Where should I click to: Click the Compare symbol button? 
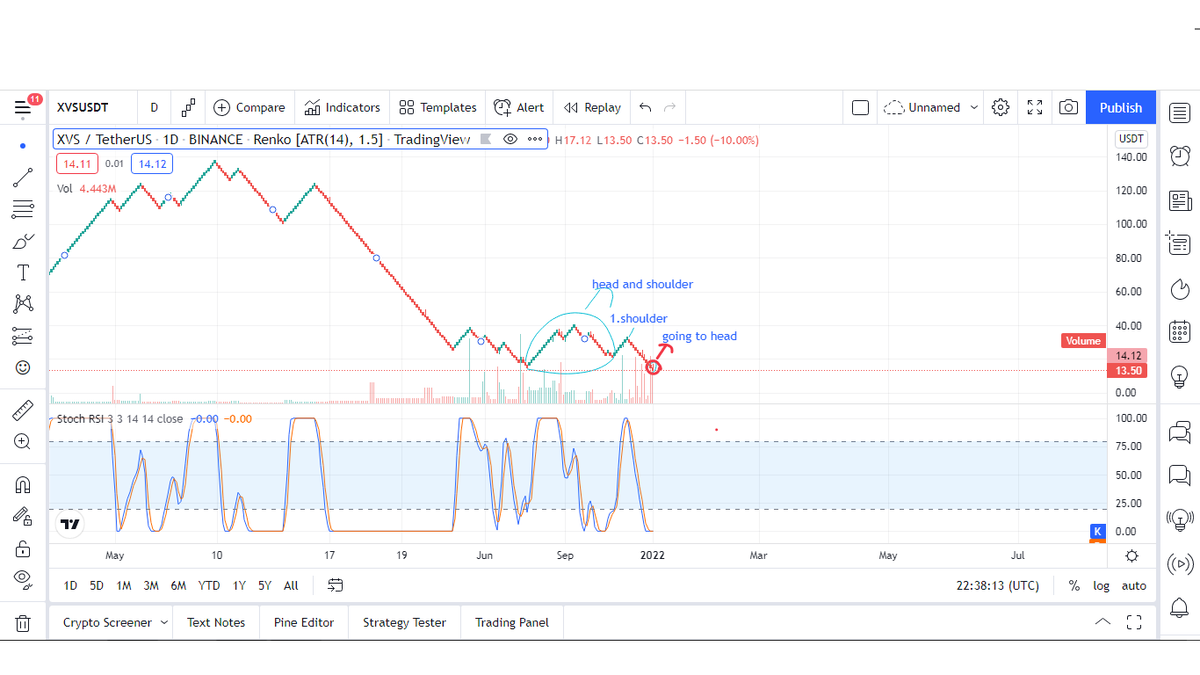pos(248,107)
